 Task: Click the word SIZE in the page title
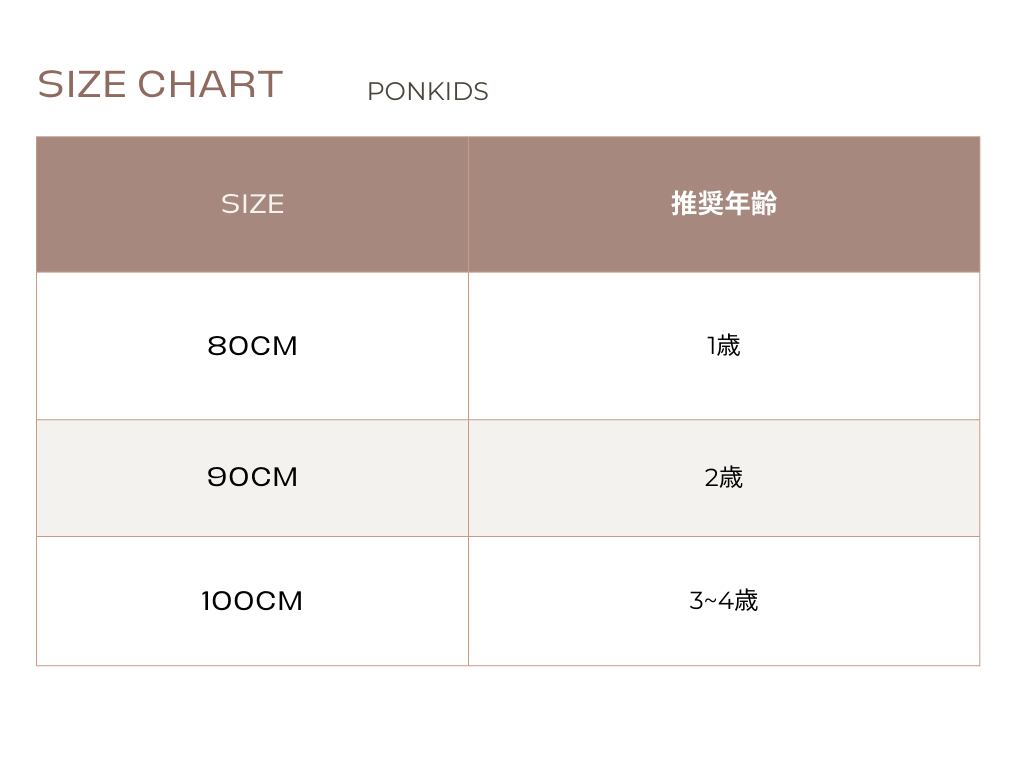coord(83,84)
